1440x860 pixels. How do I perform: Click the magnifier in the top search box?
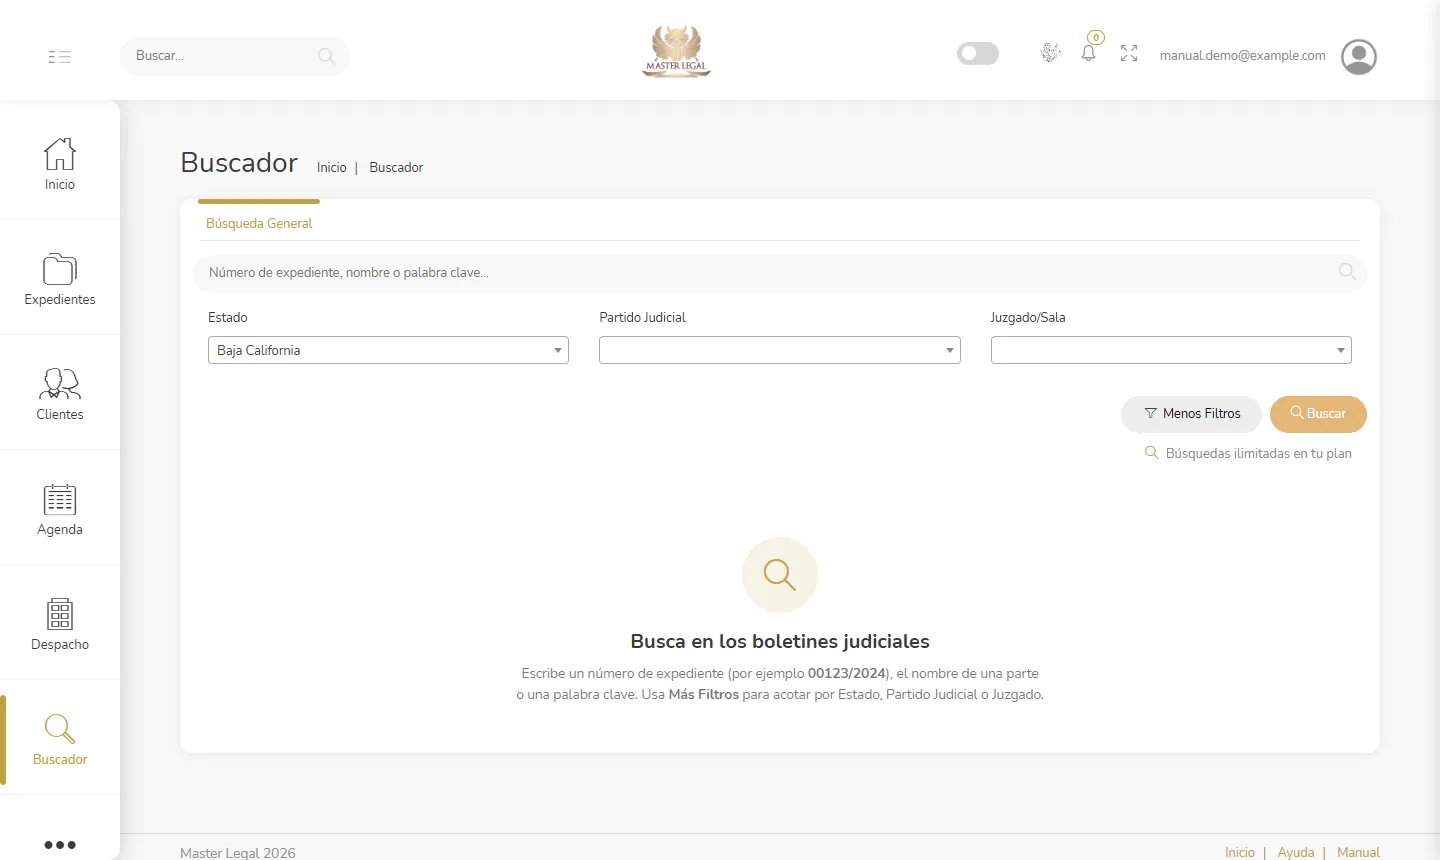326,56
